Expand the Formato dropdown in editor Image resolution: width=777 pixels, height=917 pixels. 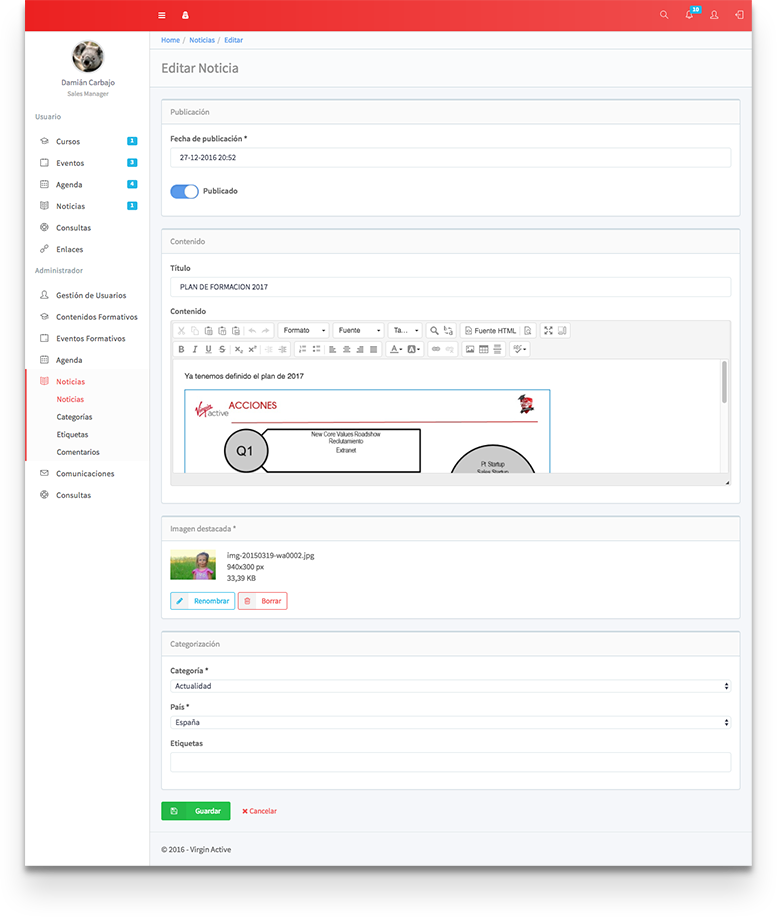click(x=303, y=330)
